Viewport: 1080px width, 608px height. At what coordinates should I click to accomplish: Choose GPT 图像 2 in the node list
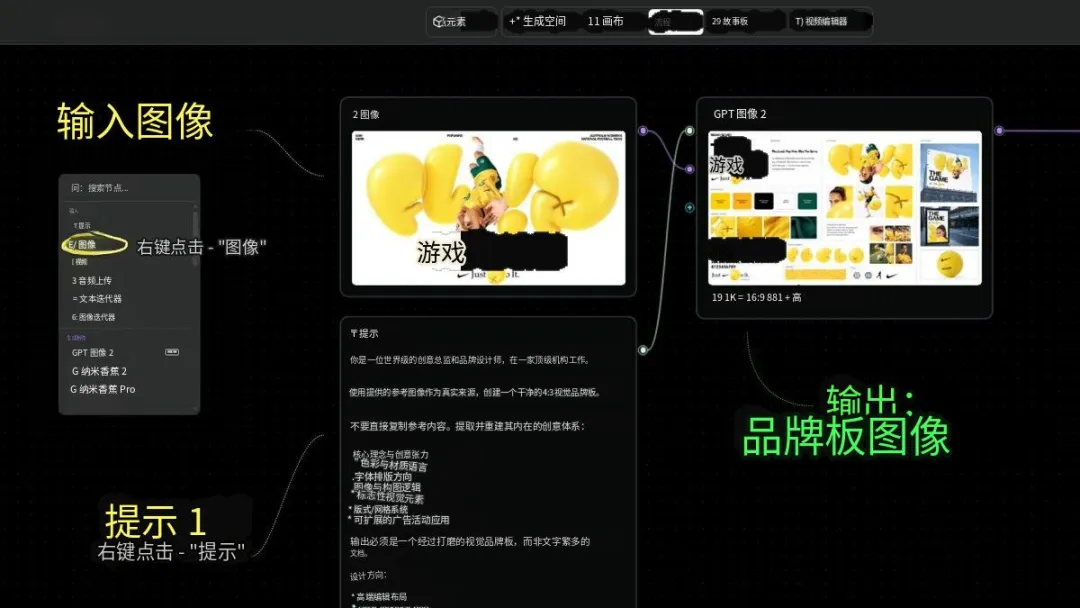click(93, 353)
